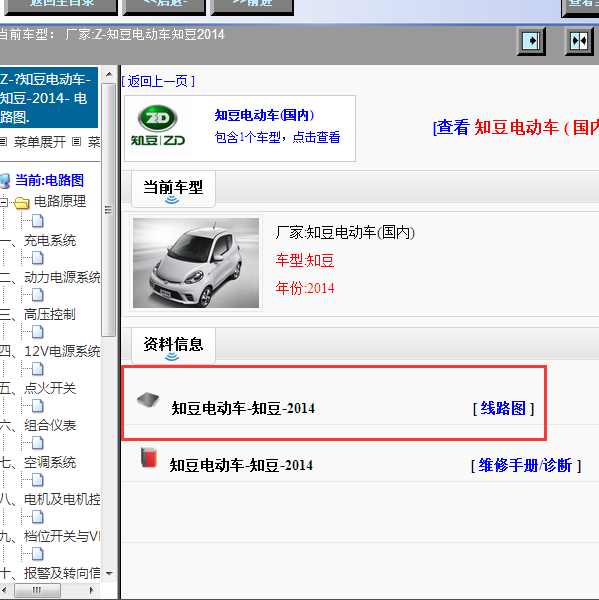Select 七、空调系统 tree item
Viewport: 599px width, 600px height.
[x=38, y=462]
